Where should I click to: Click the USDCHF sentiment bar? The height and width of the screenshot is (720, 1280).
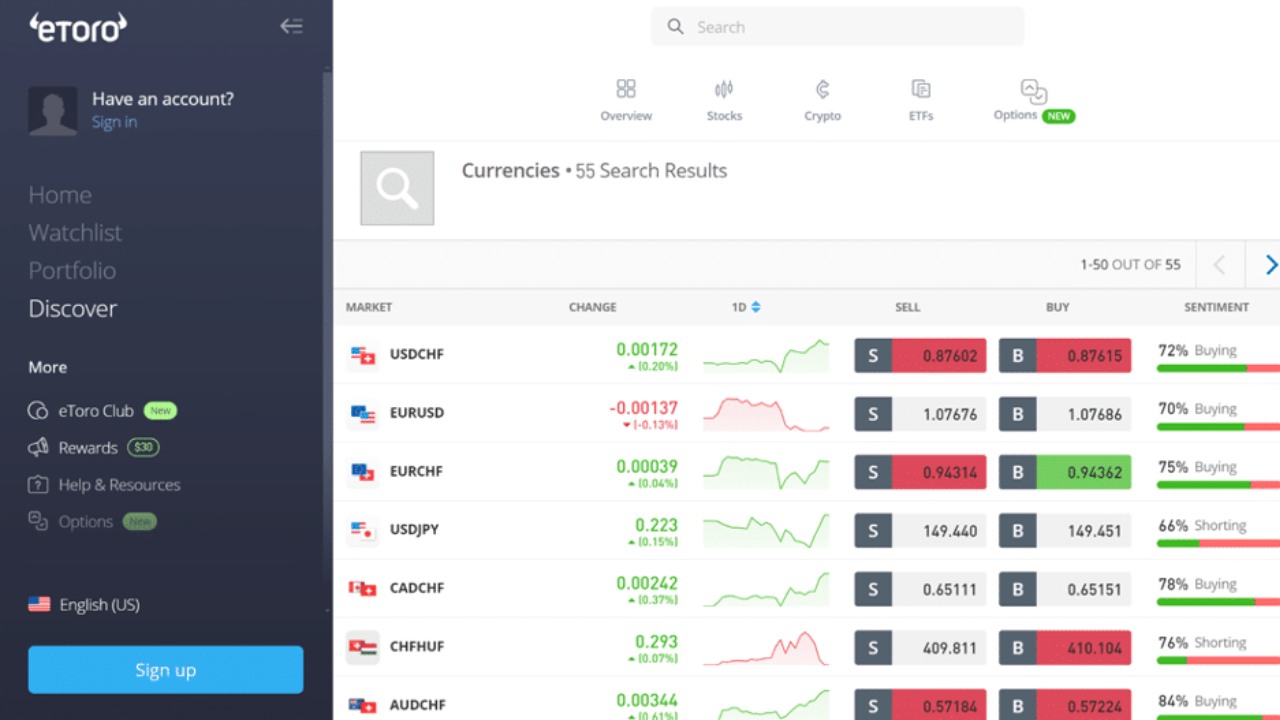pyautogui.click(x=1217, y=368)
